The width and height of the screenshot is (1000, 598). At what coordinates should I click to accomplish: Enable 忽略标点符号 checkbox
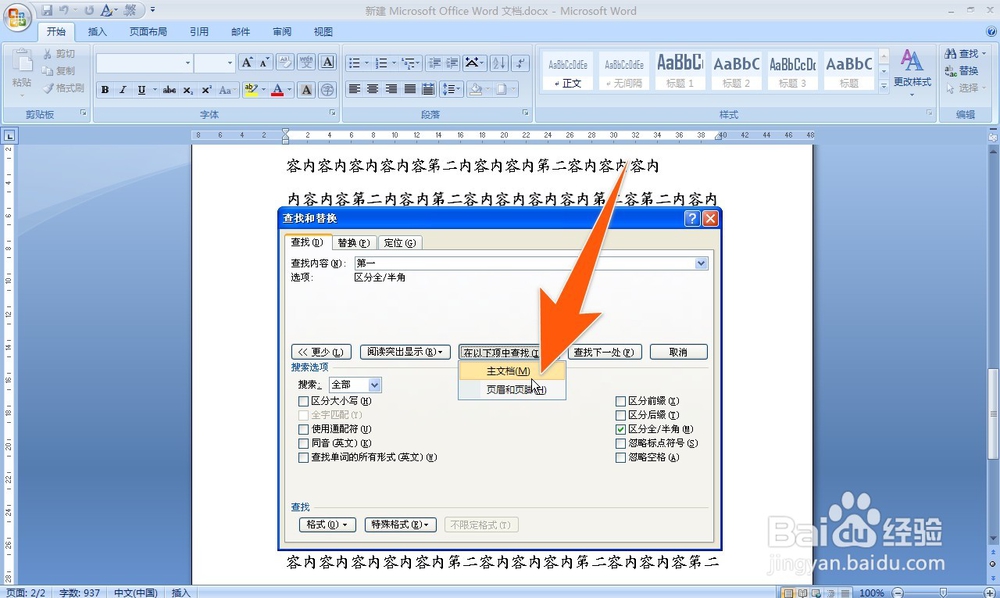[x=621, y=444]
